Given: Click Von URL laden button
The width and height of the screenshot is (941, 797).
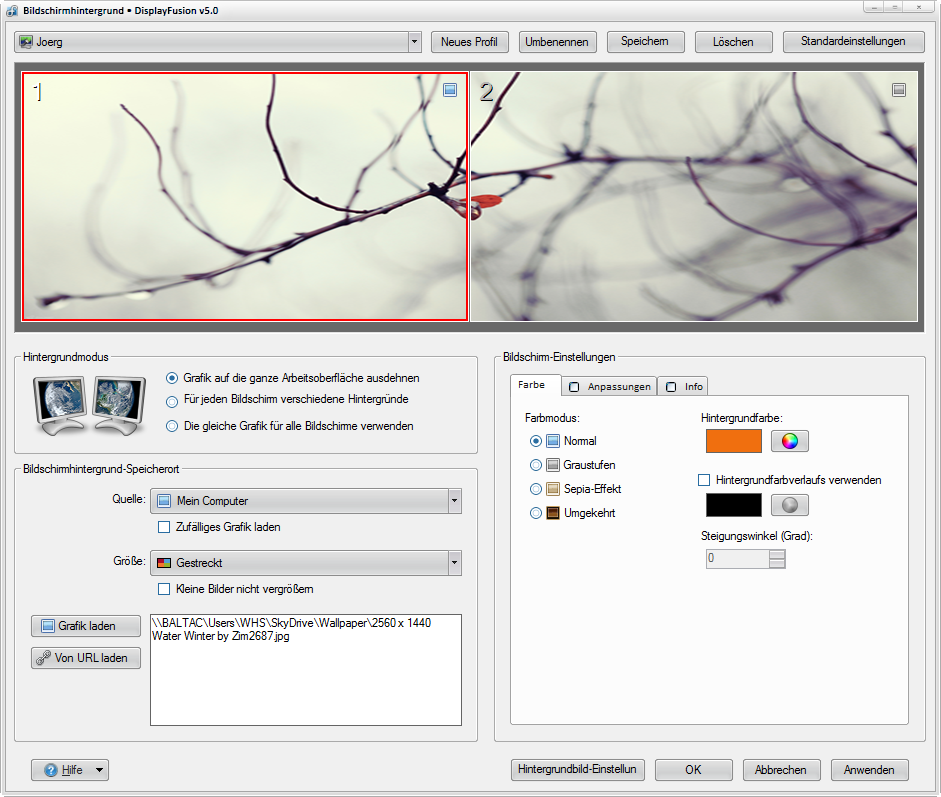Looking at the screenshot, I should (x=86, y=658).
